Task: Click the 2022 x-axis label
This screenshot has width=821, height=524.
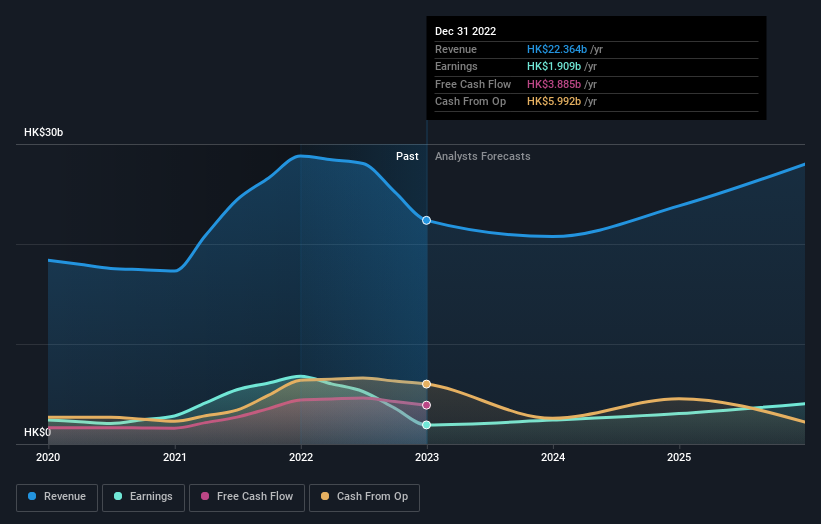Action: click(x=301, y=458)
